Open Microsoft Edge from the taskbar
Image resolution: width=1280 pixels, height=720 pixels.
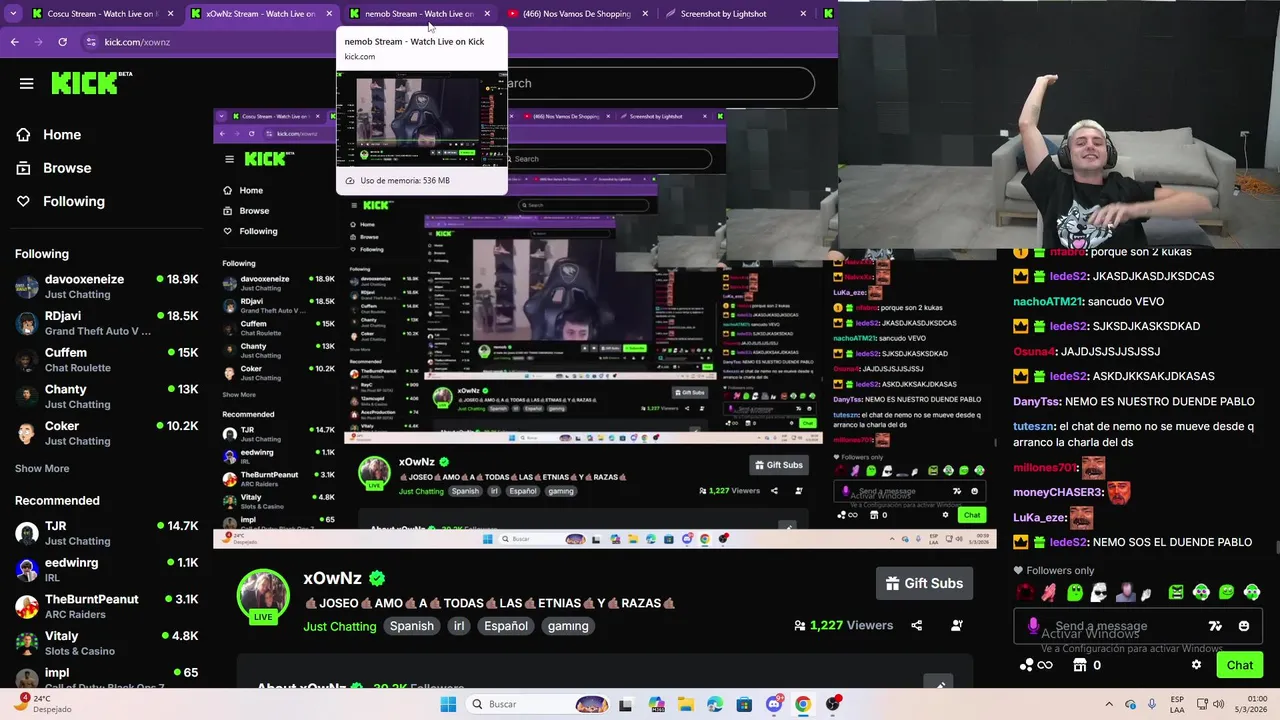click(715, 704)
